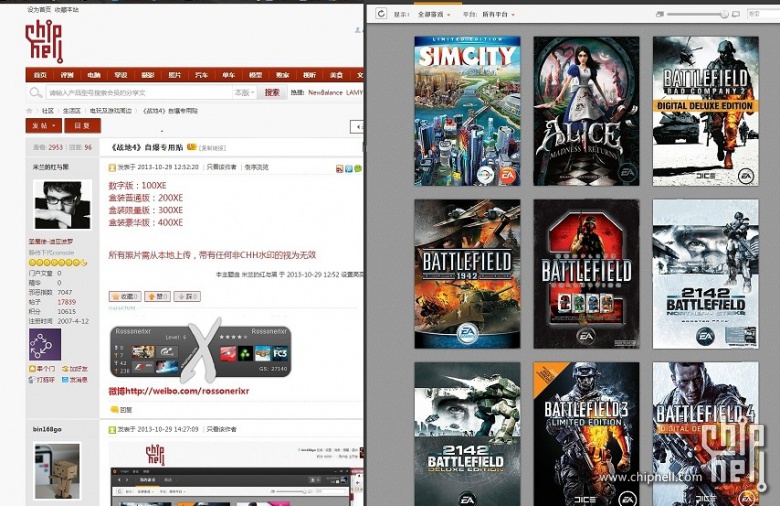
Task: Adjust the Origin thumbnail size slider
Action: 697,14
